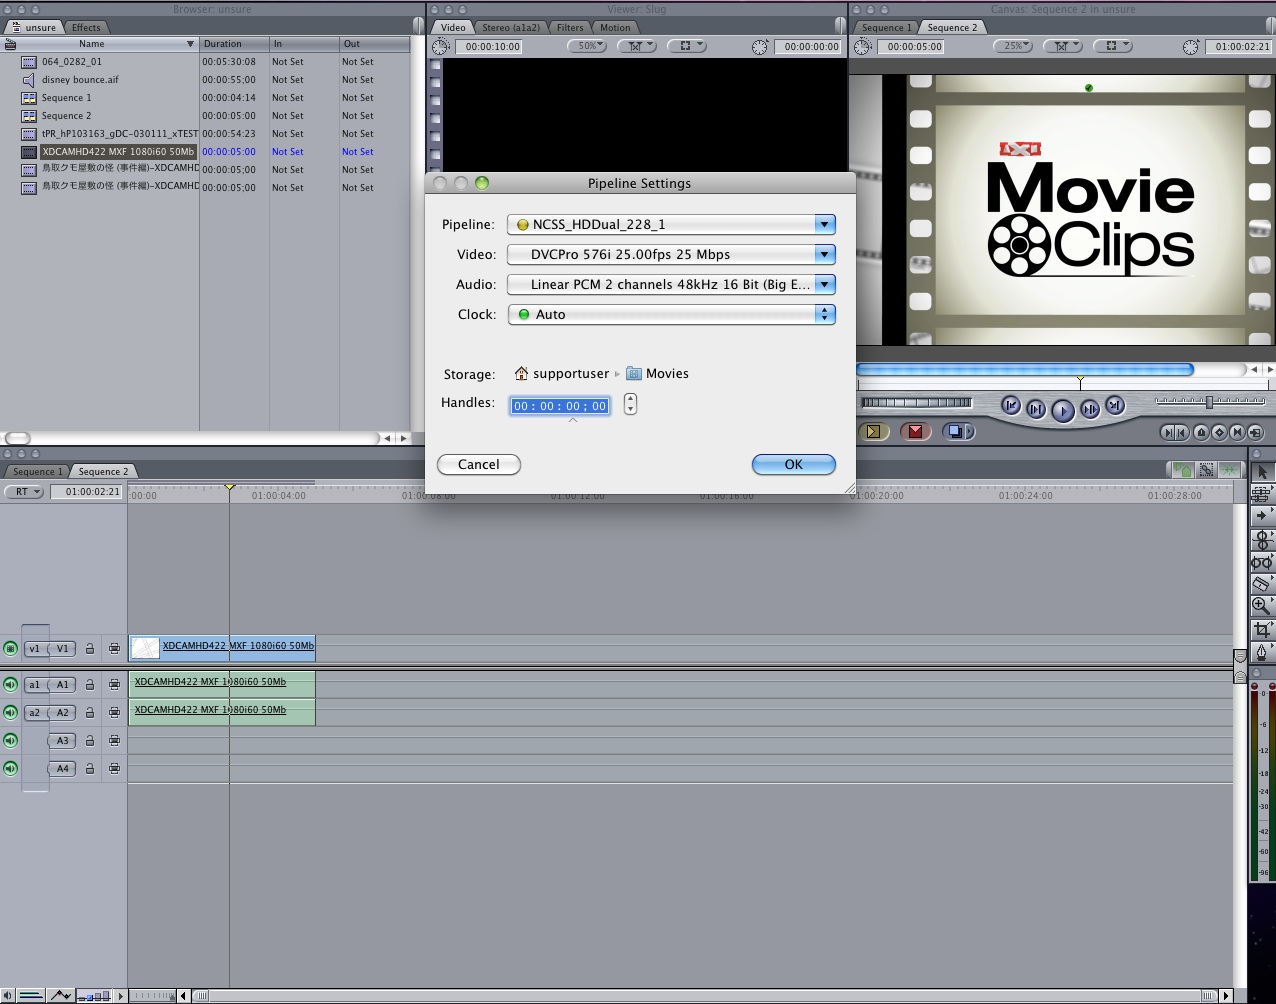Select the arrow Selection tool
Viewport: 1276px width, 1004px height.
pos(1261,472)
